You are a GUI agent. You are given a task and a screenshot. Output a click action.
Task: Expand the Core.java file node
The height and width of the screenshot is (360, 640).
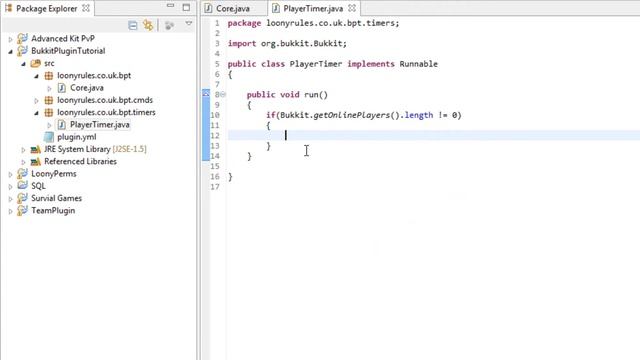(49, 88)
